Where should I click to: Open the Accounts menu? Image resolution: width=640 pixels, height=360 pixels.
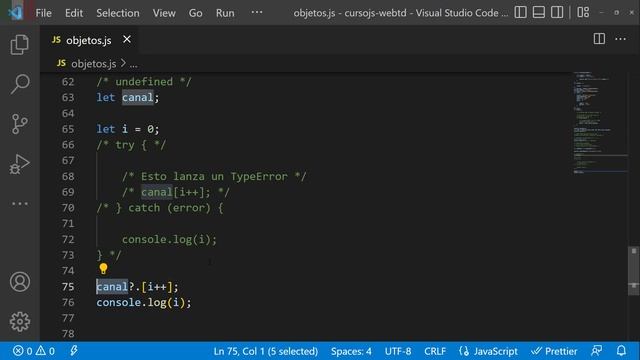click(x=20, y=282)
